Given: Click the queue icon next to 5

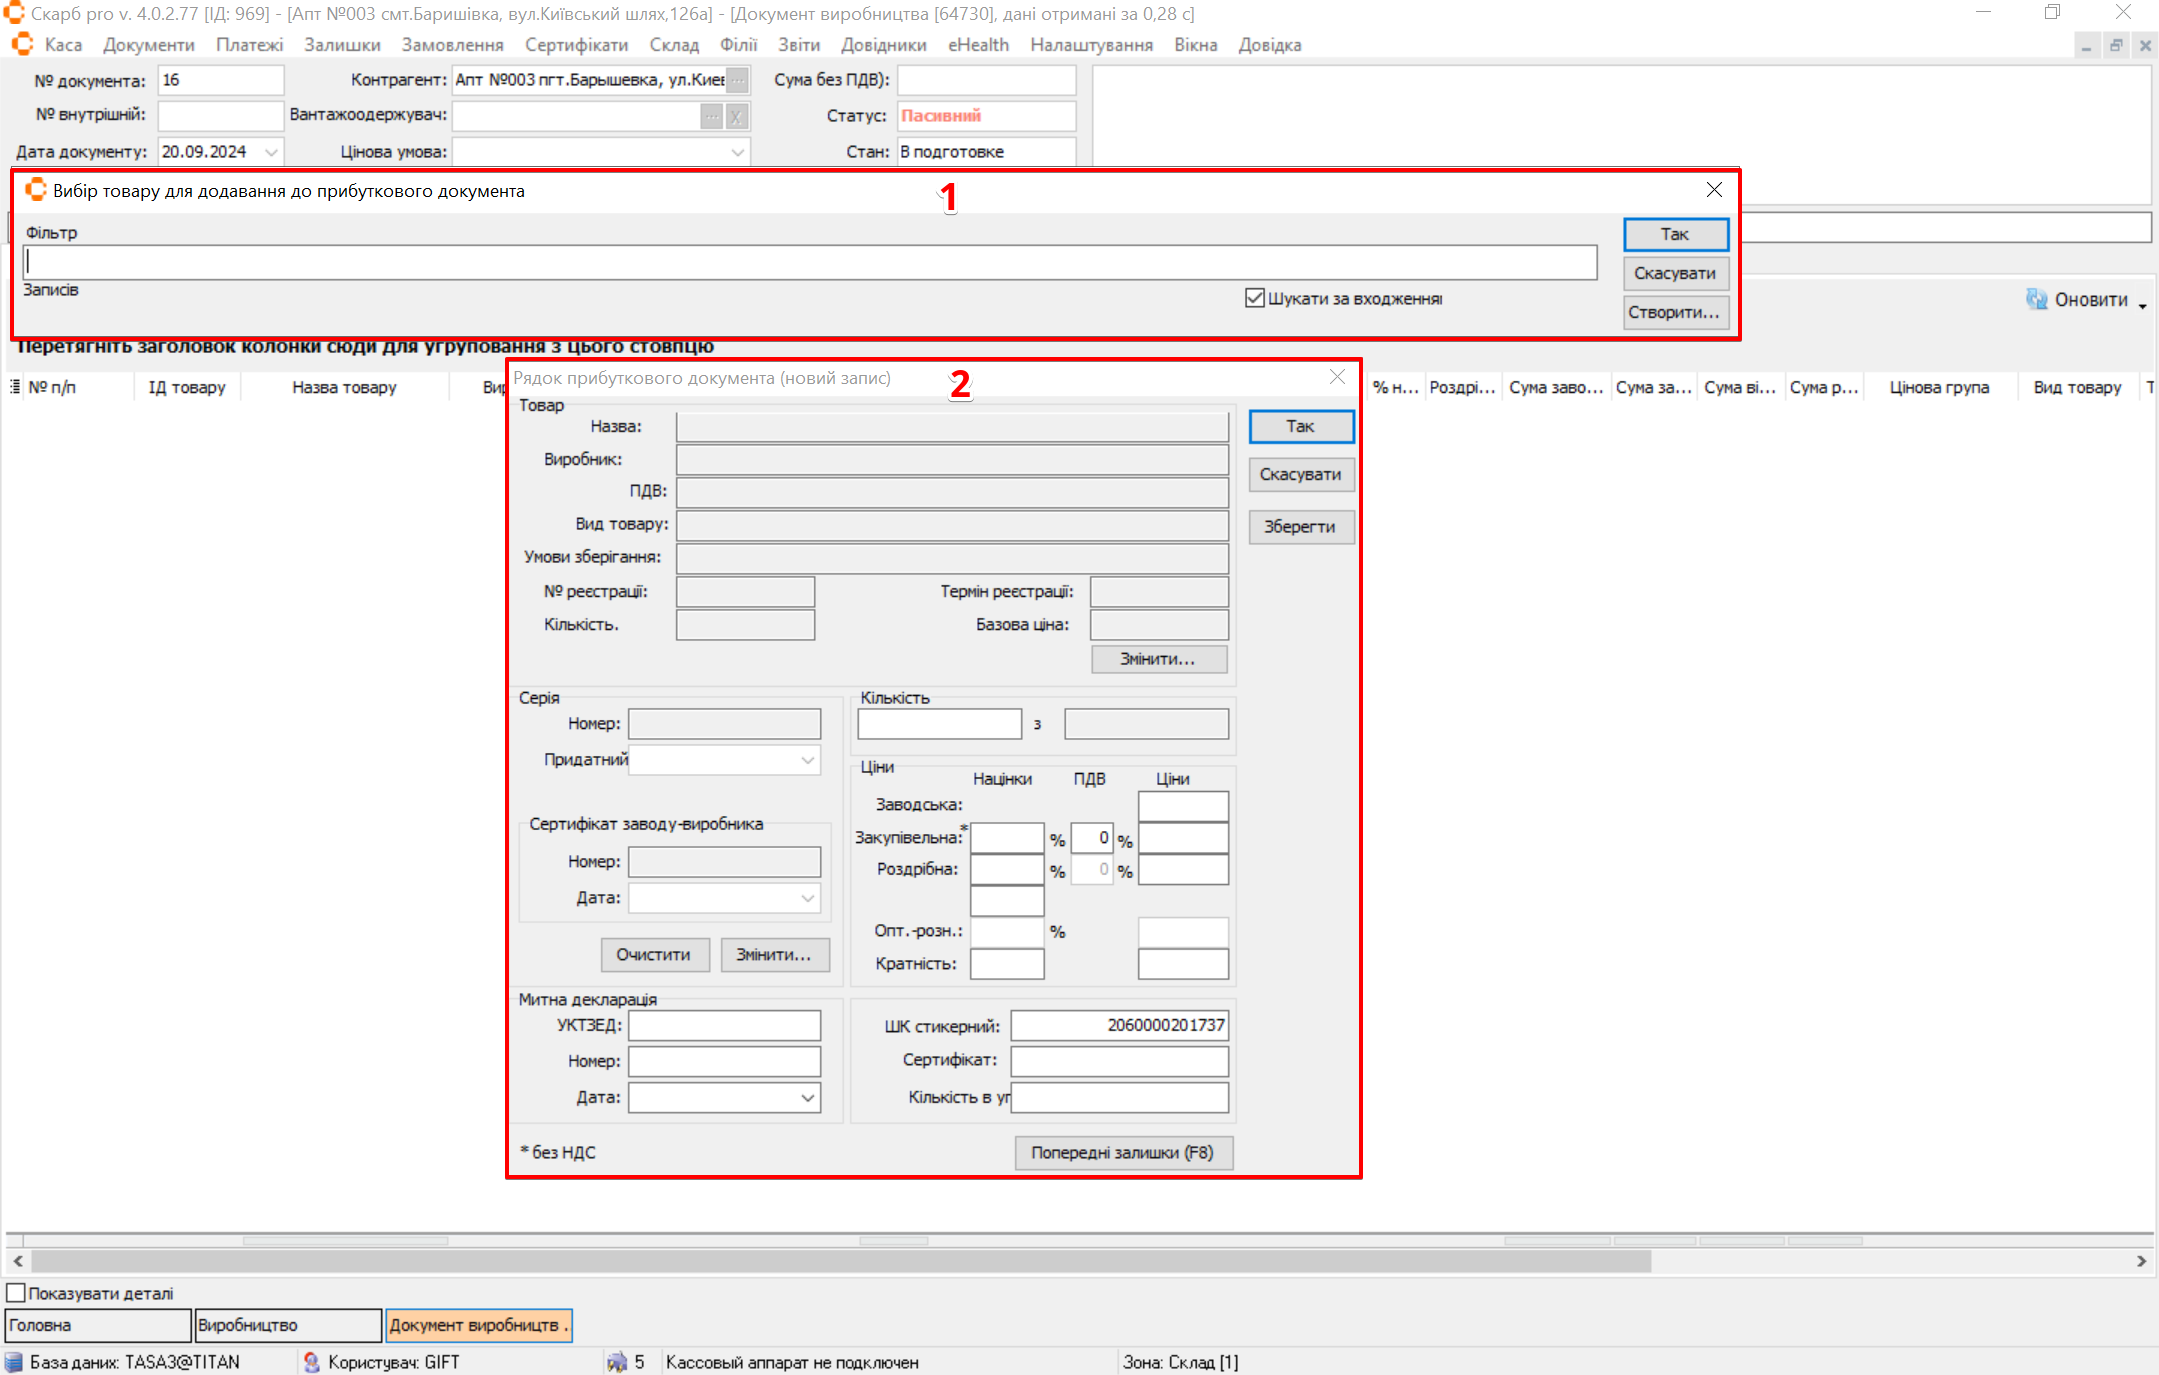Looking at the screenshot, I should tap(616, 1362).
